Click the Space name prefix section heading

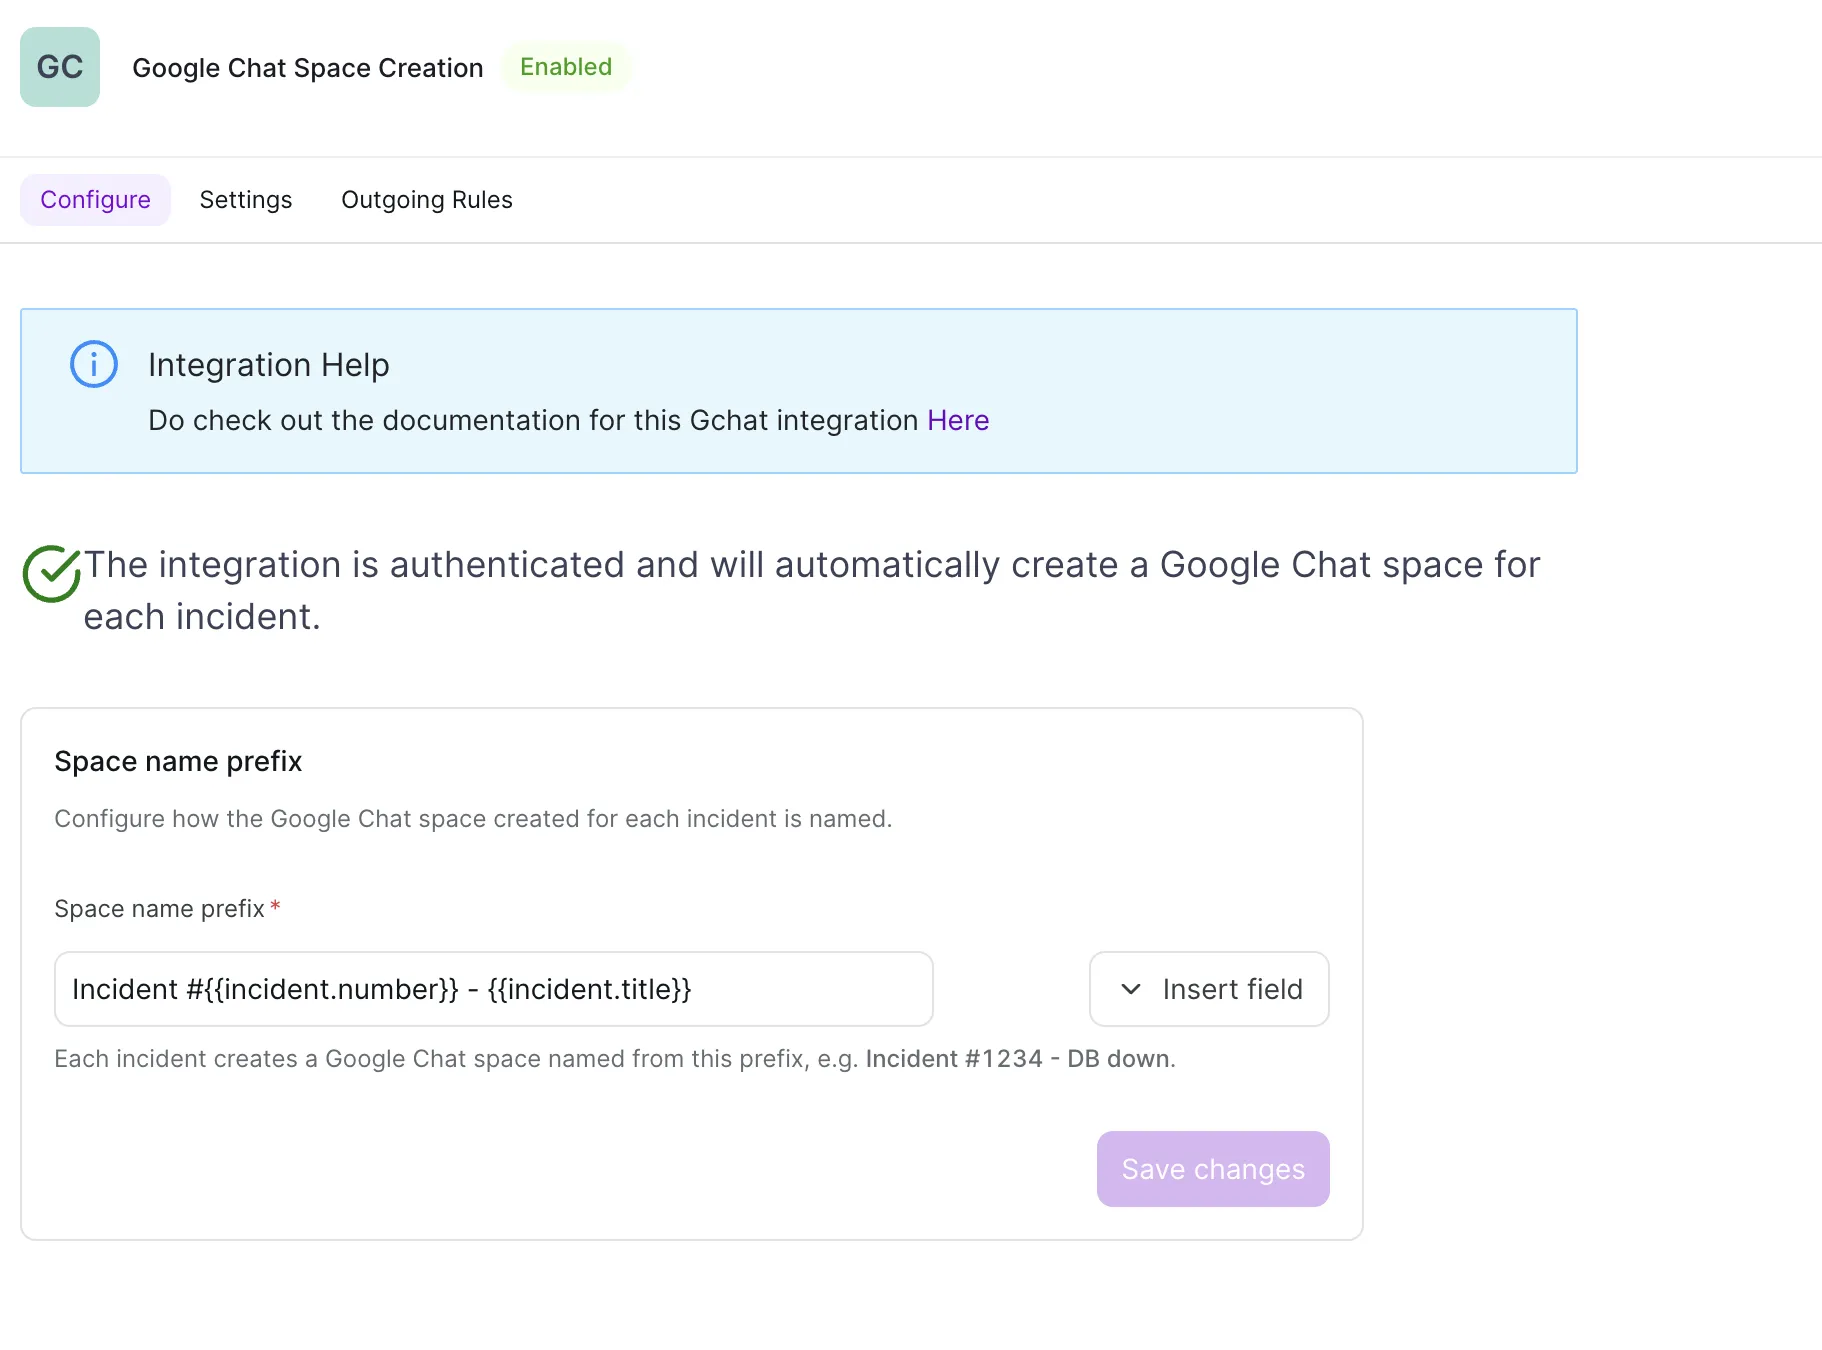coord(178,762)
